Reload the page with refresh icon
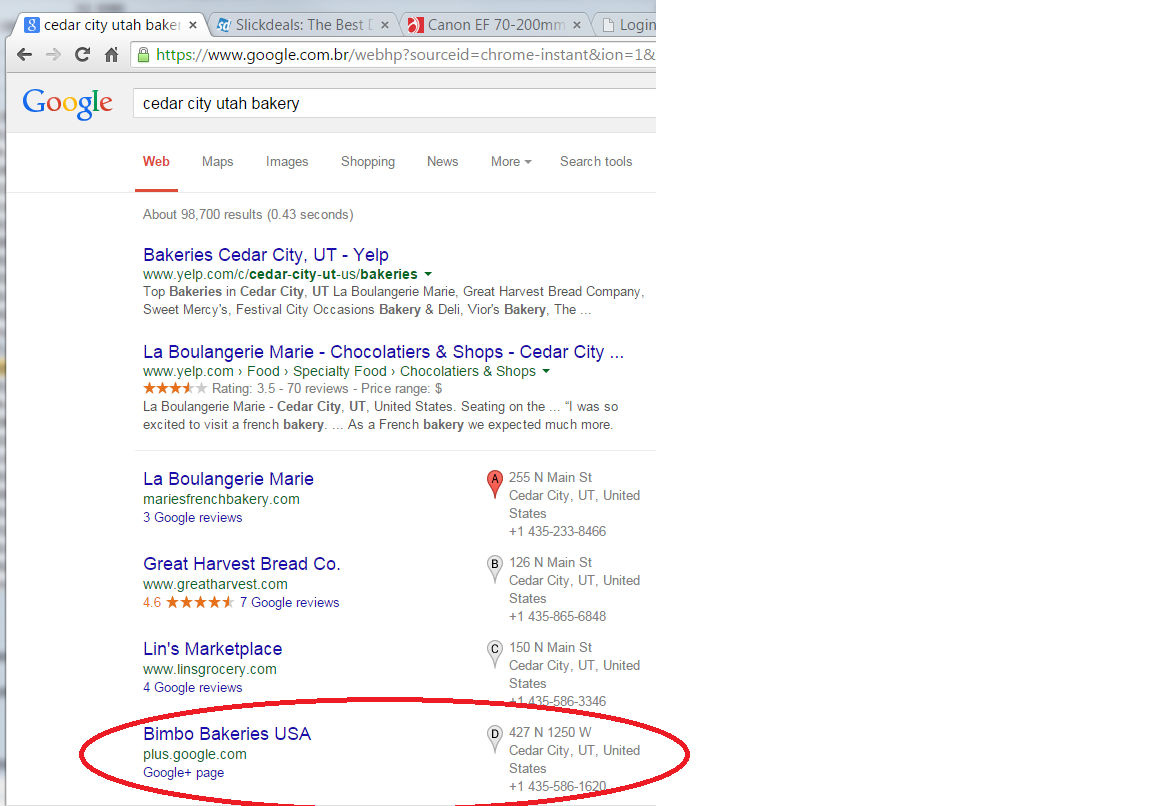The width and height of the screenshot is (1152, 806). (82, 54)
